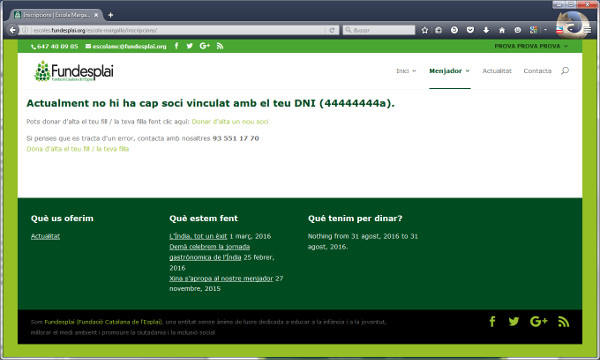This screenshot has width=600, height=360.
Task: Click the circular sync icon in toolbar
Action: [454, 30]
